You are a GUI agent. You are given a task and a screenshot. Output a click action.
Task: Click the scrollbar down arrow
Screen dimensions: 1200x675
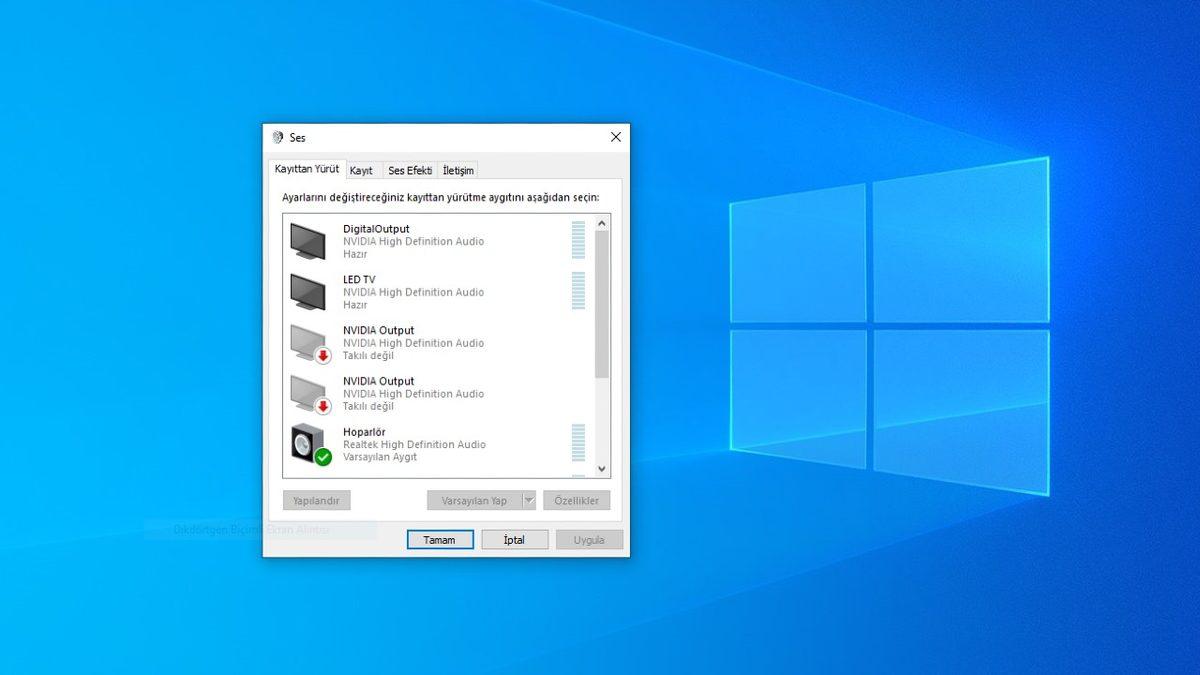[602, 468]
